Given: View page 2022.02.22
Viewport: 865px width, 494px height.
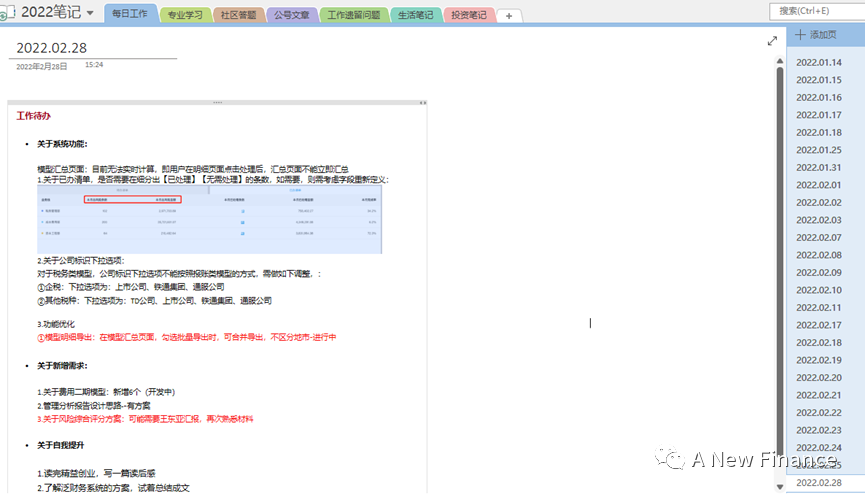Looking at the screenshot, I should click(819, 413).
